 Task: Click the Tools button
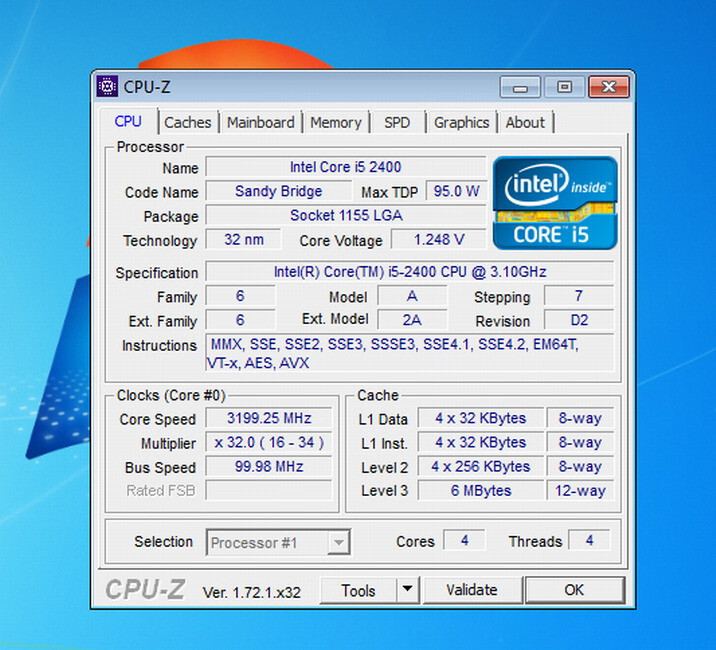click(x=358, y=590)
